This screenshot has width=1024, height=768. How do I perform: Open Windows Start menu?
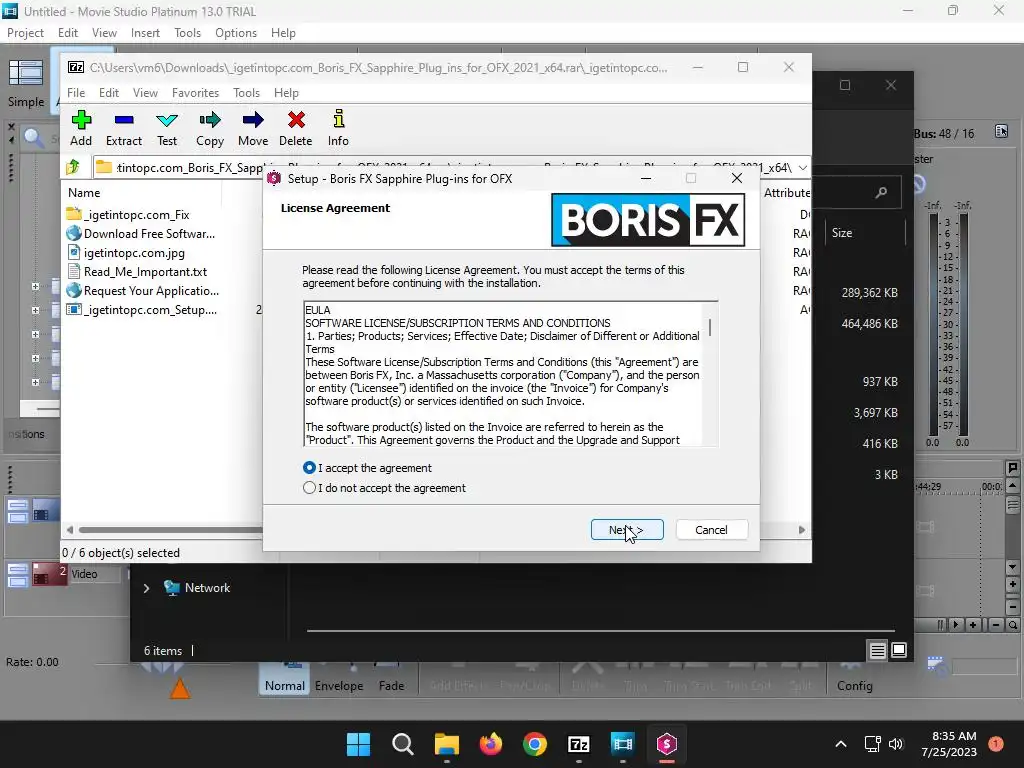pyautogui.click(x=359, y=744)
